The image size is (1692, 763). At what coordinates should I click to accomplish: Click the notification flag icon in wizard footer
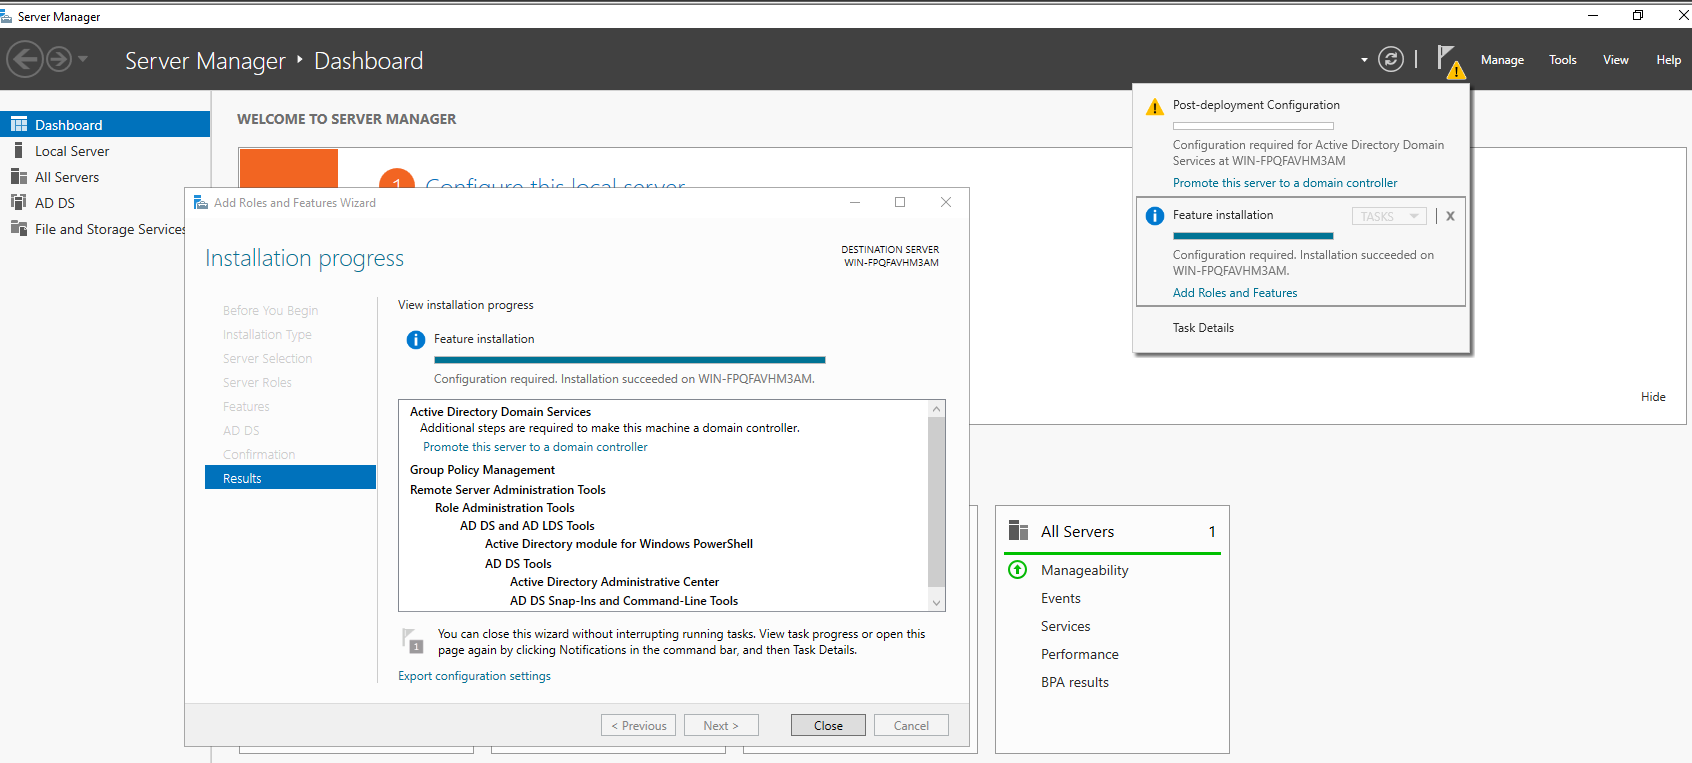pyautogui.click(x=412, y=640)
